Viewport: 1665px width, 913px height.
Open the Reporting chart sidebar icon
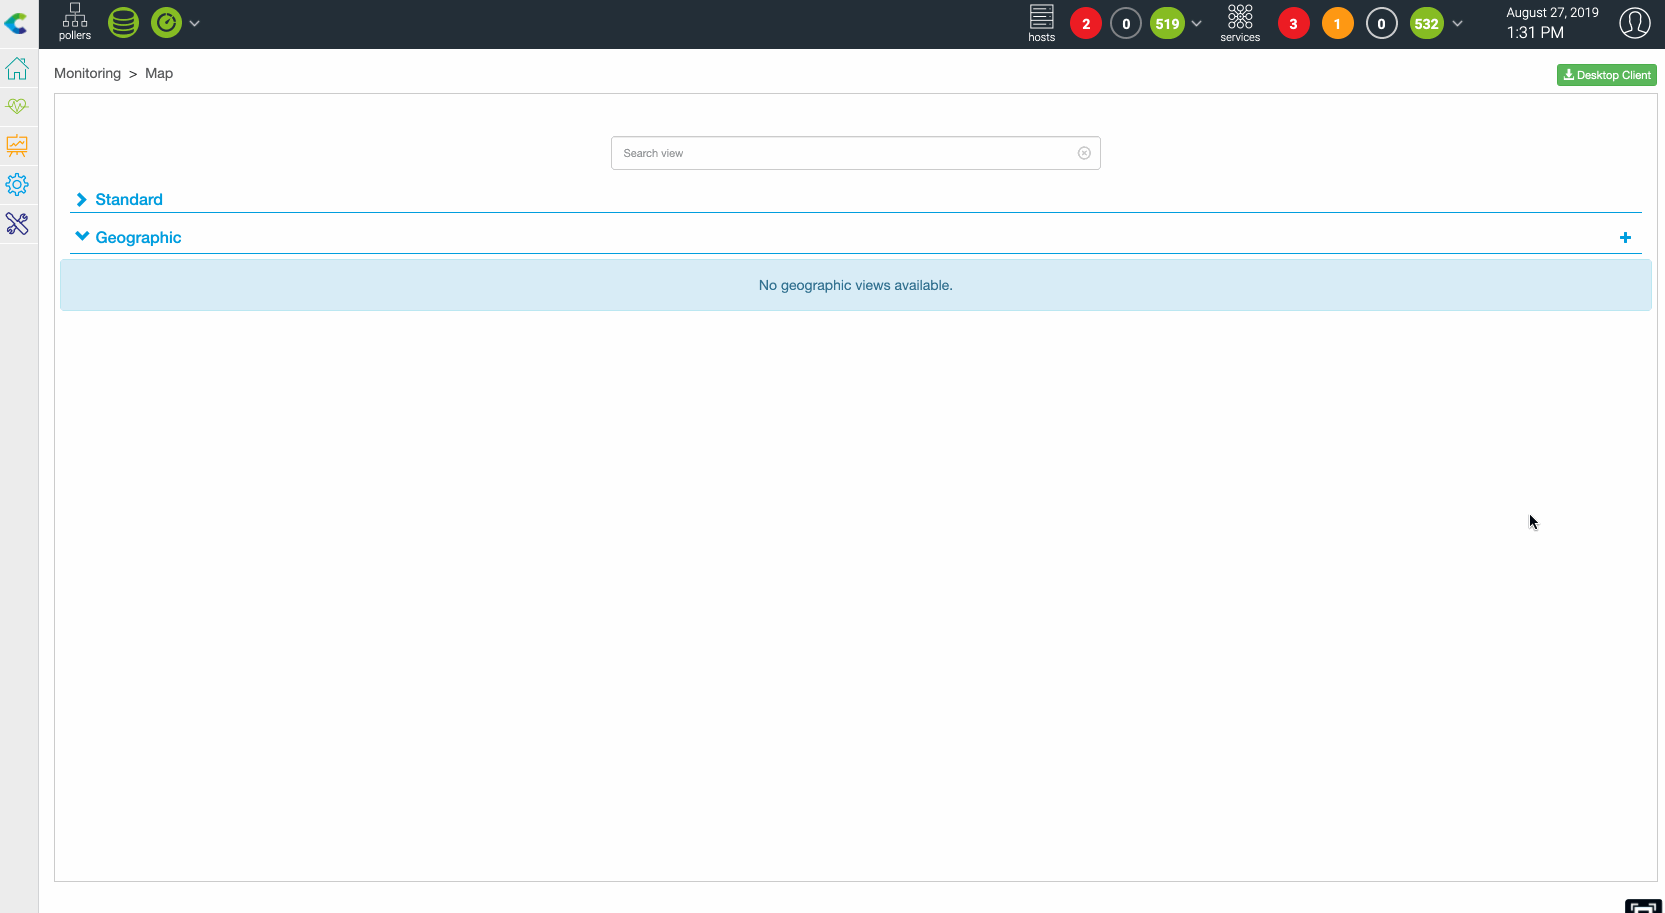(x=17, y=146)
